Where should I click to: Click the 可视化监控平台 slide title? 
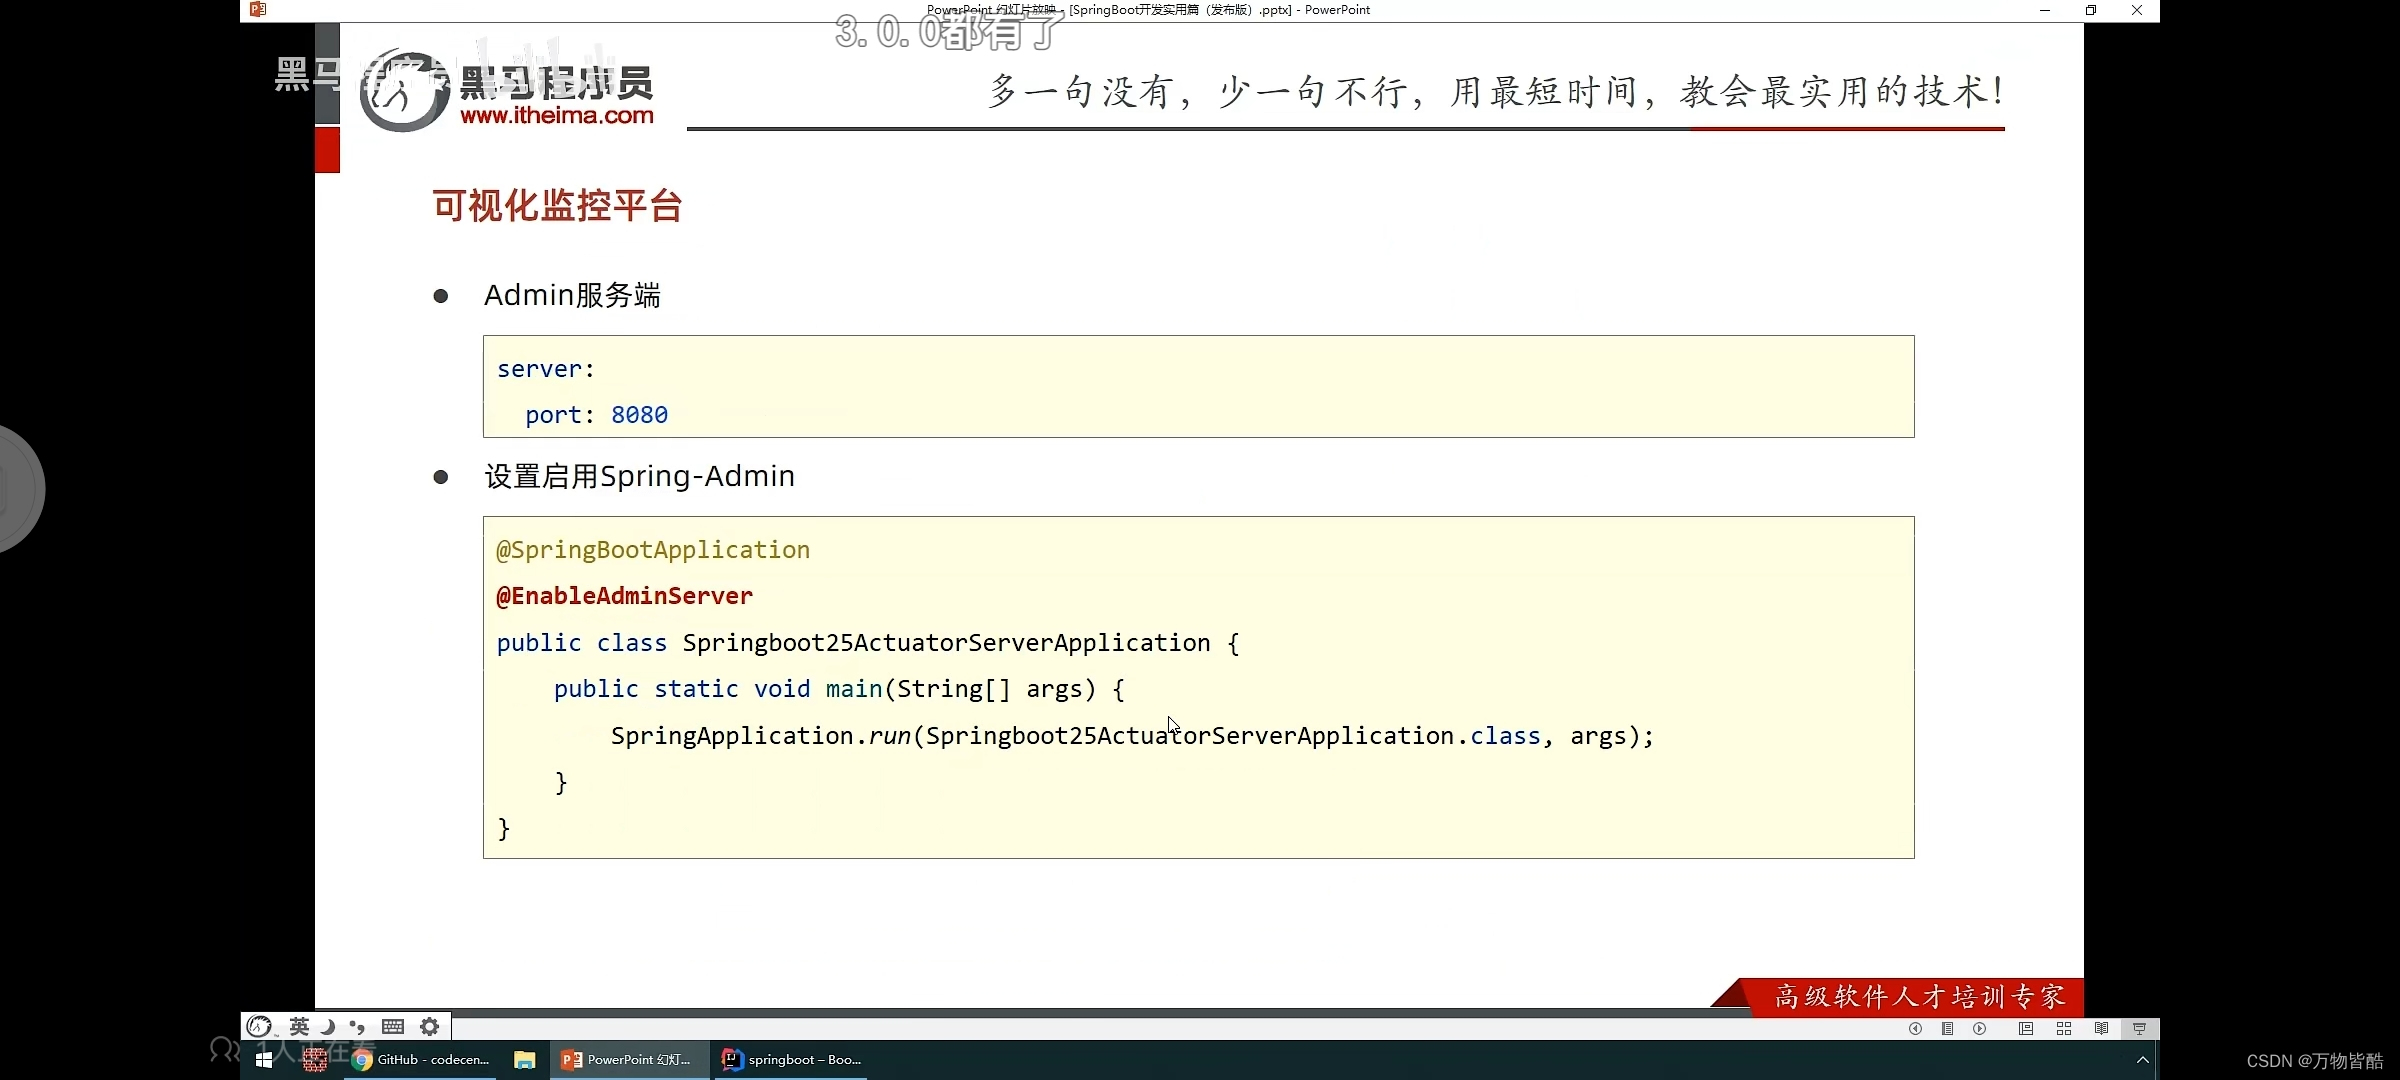pyautogui.click(x=558, y=206)
